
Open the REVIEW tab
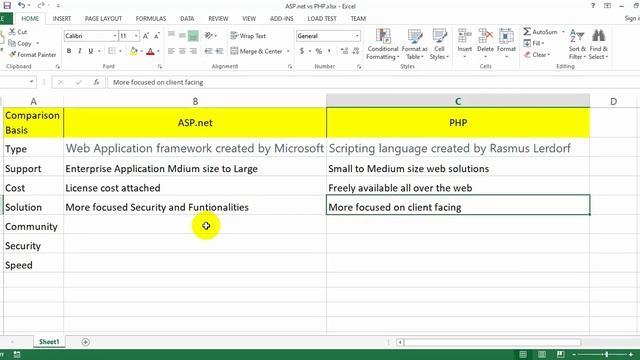point(218,19)
